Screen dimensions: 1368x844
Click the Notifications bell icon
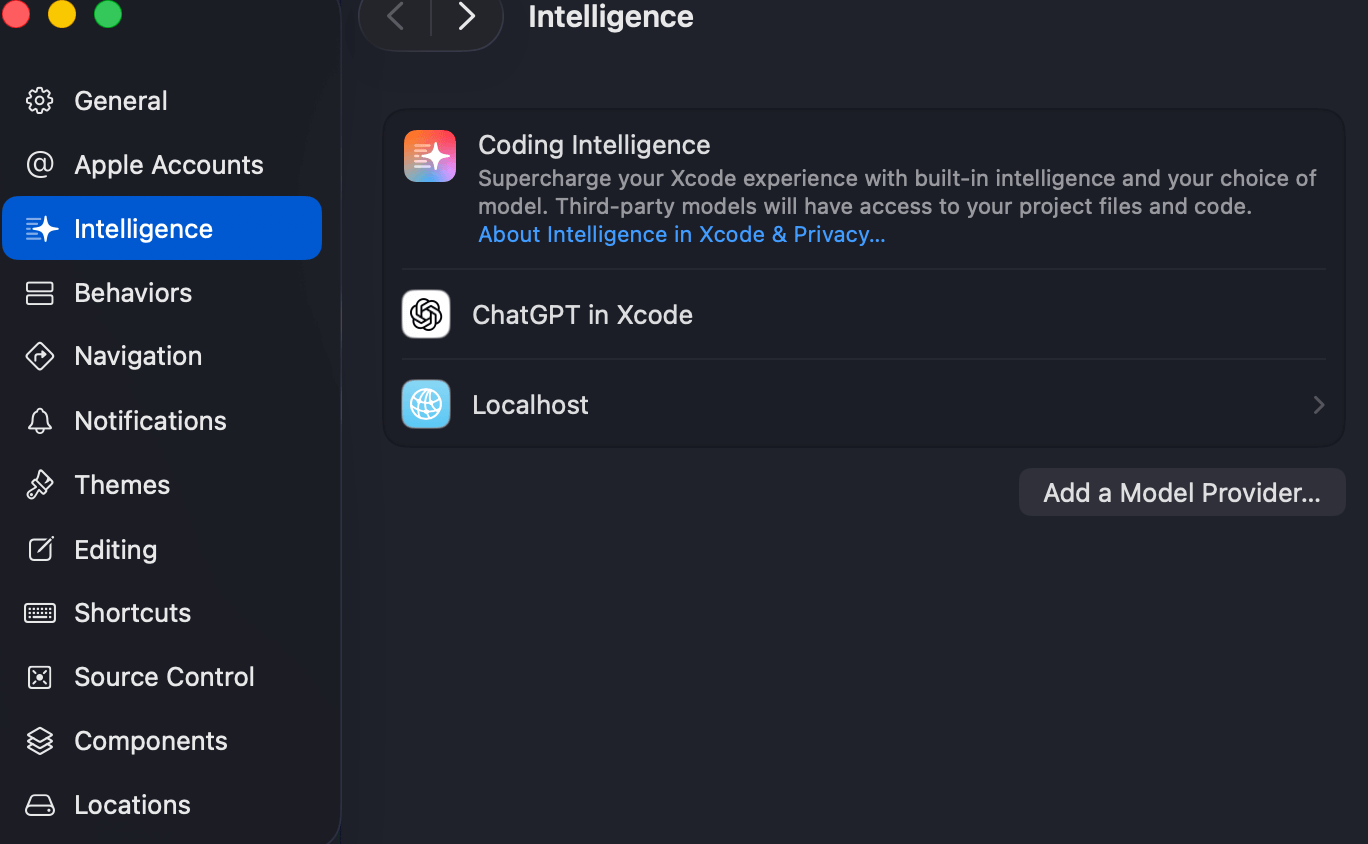click(40, 421)
